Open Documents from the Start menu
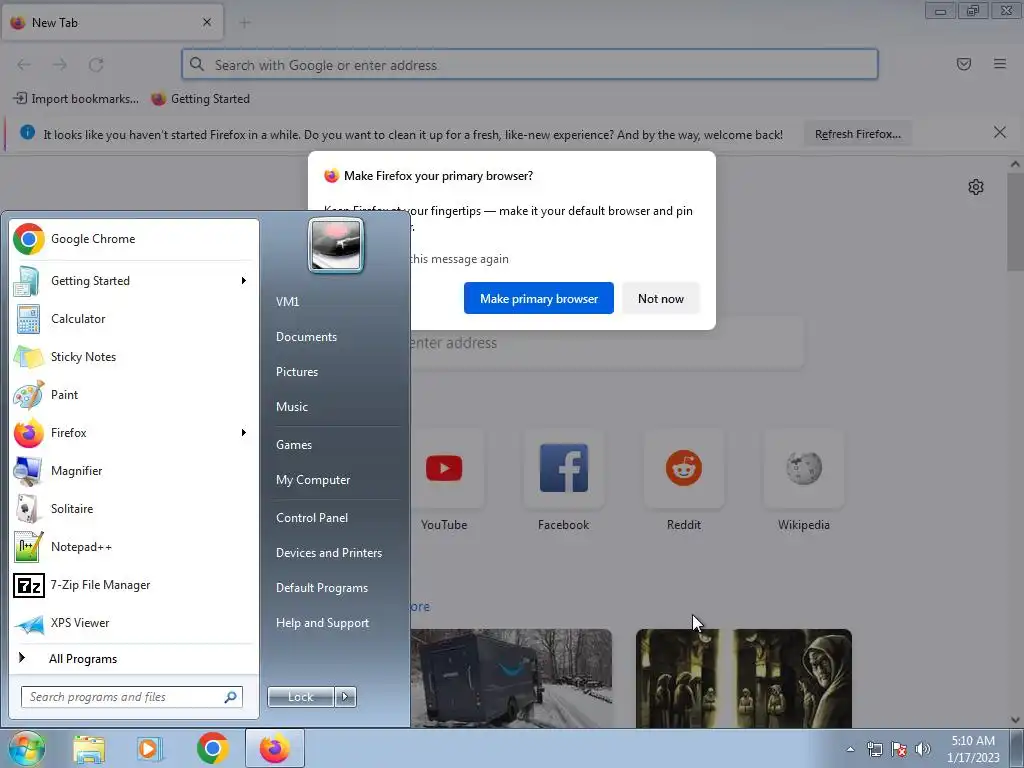The width and height of the screenshot is (1024, 768). pyautogui.click(x=306, y=337)
